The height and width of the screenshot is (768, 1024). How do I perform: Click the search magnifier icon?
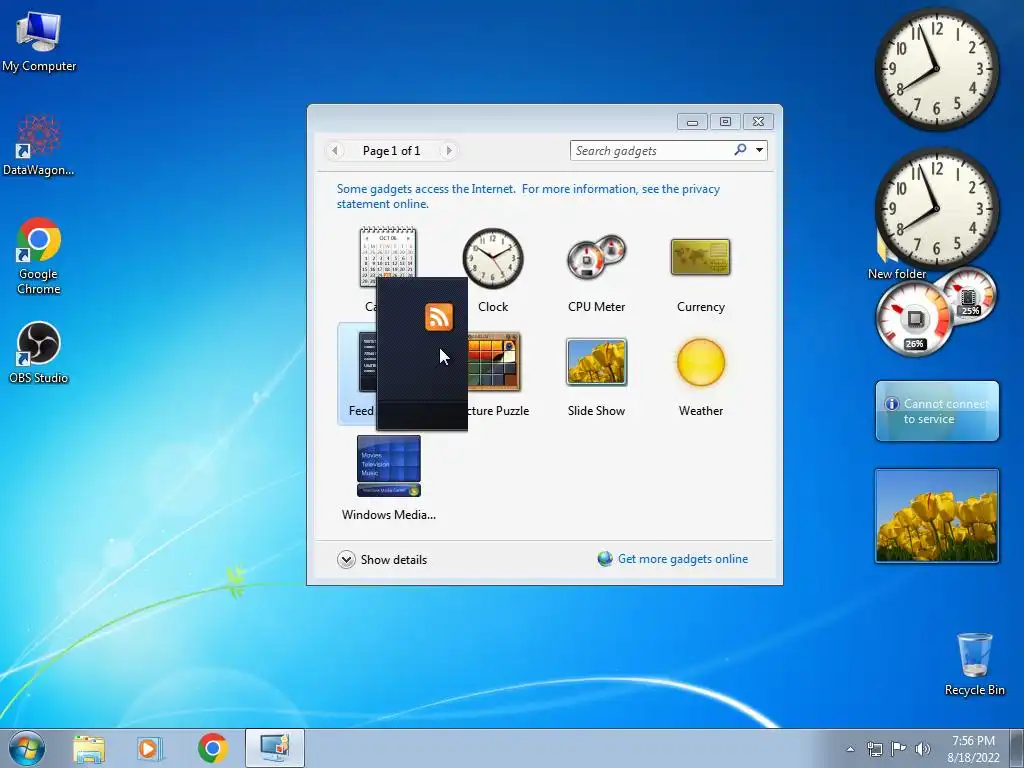pos(740,150)
